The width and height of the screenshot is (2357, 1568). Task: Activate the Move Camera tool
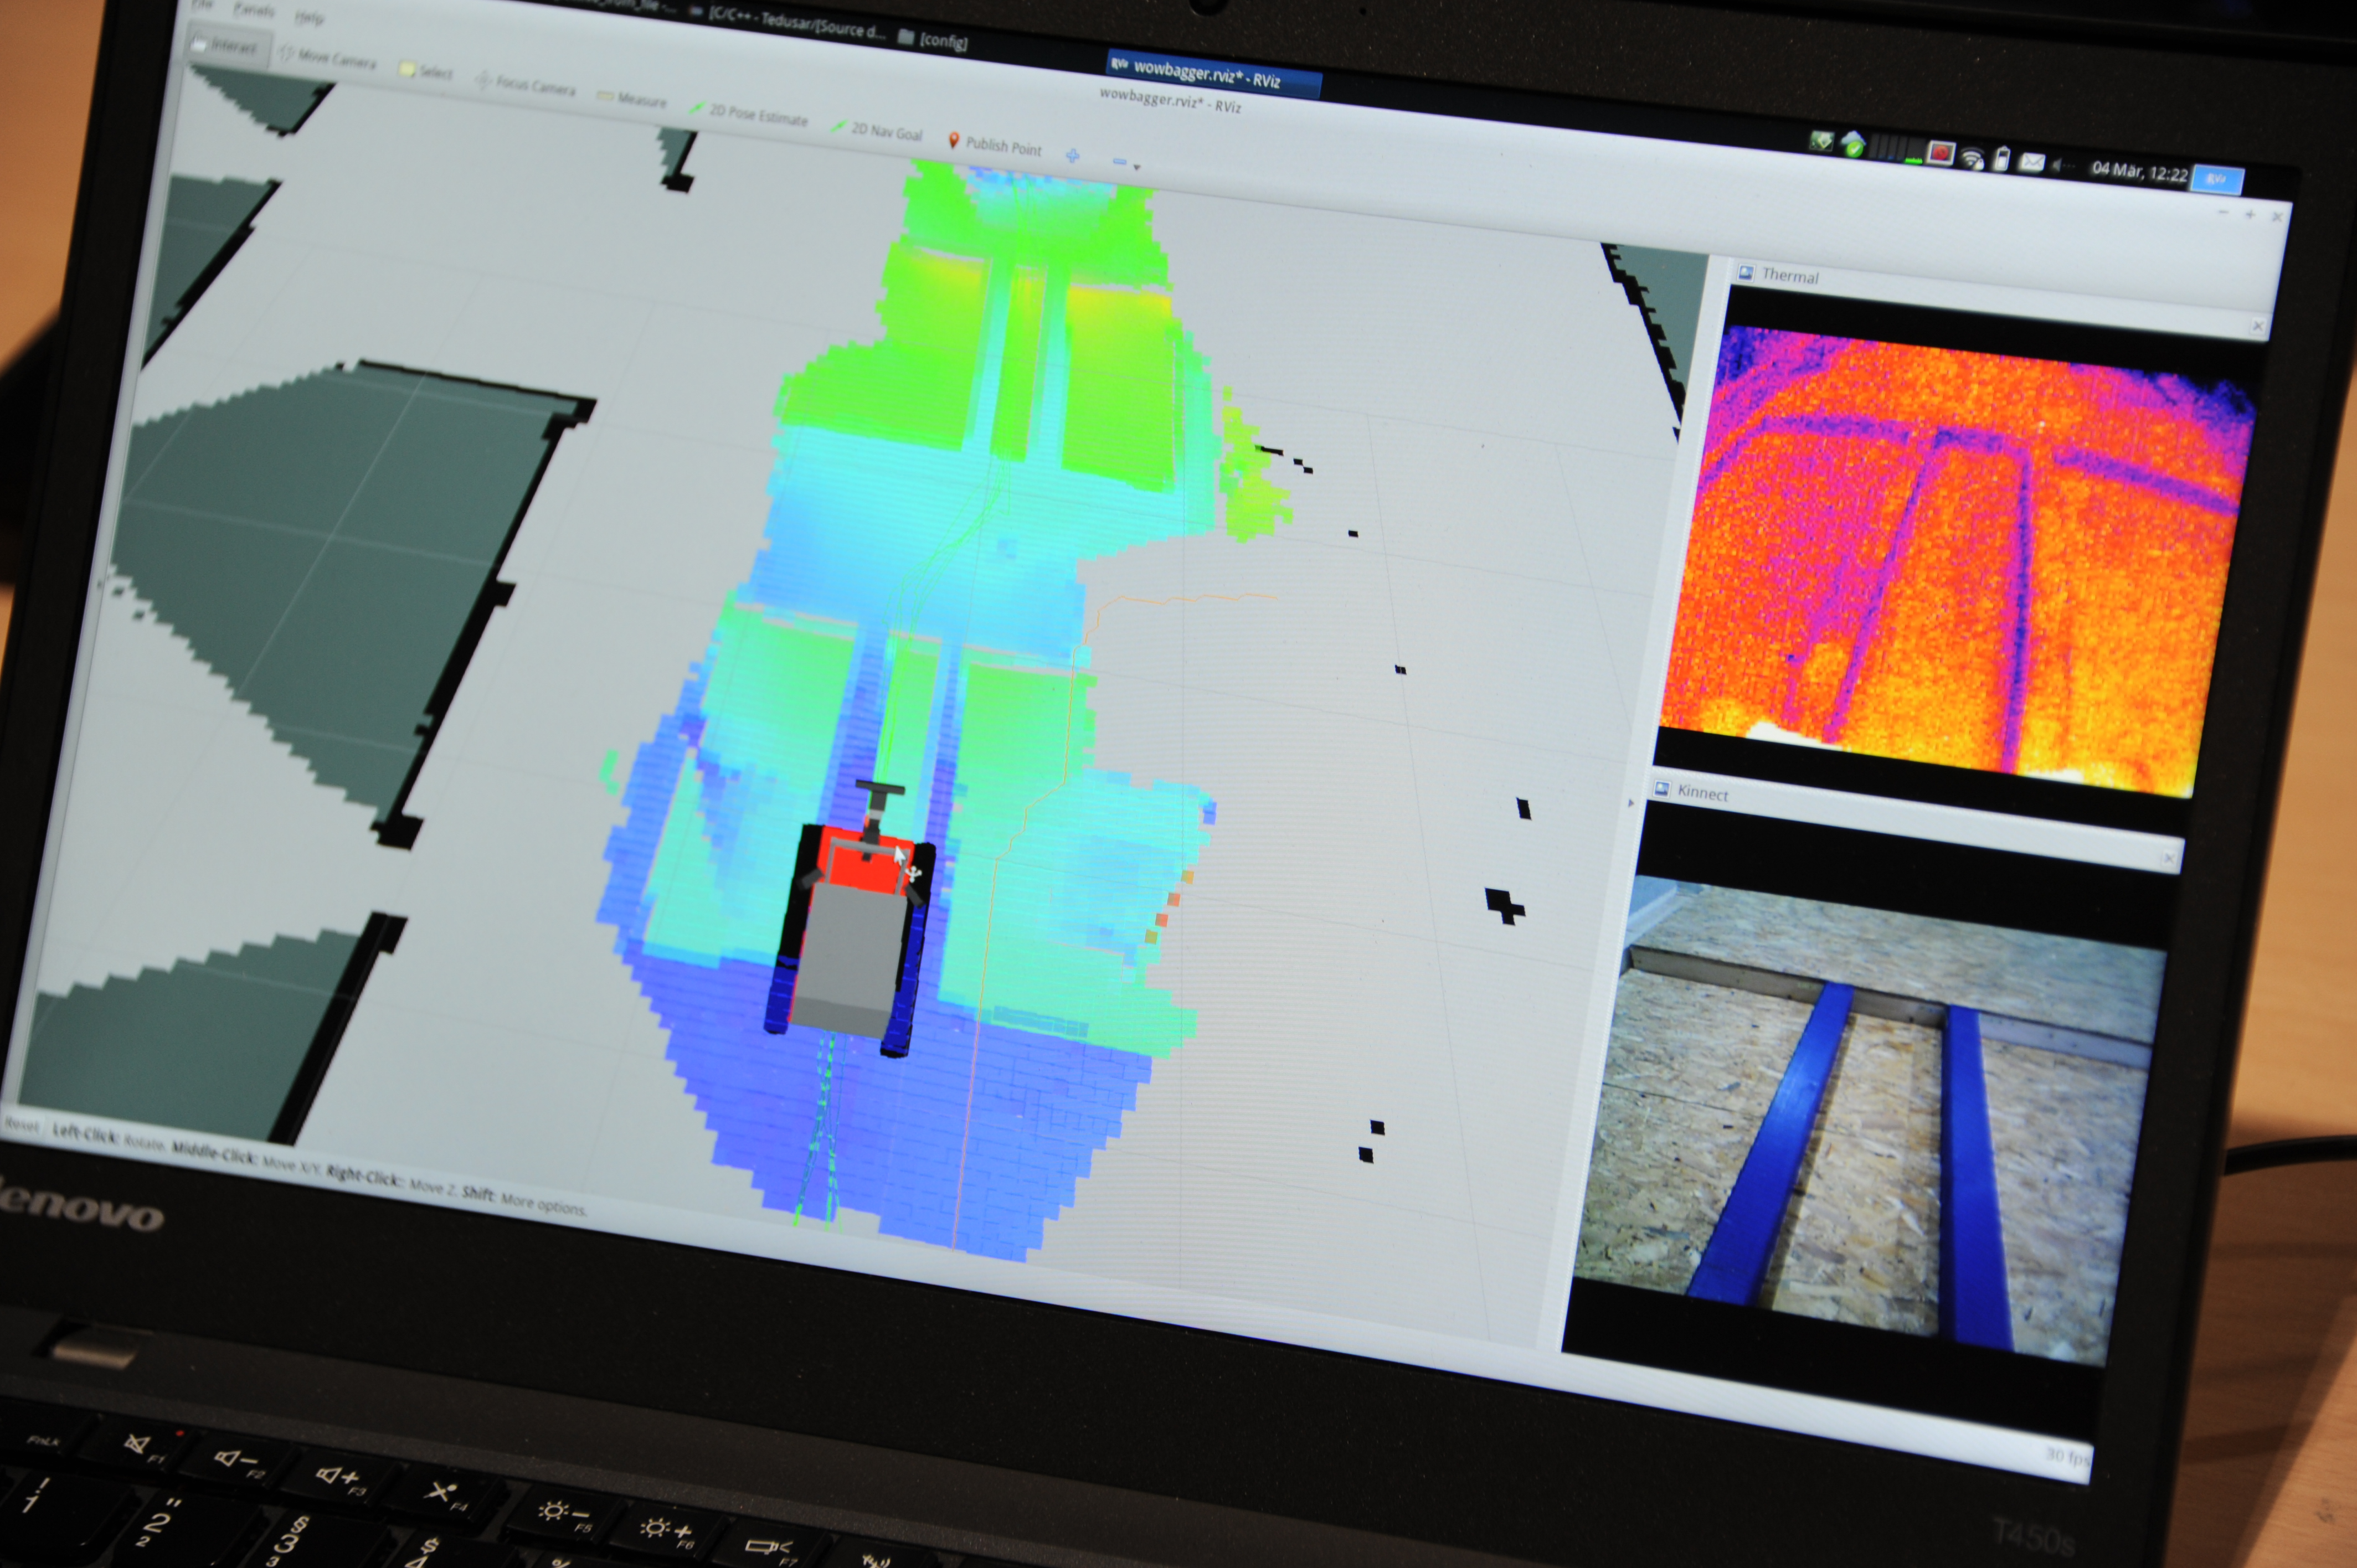pos(328,59)
